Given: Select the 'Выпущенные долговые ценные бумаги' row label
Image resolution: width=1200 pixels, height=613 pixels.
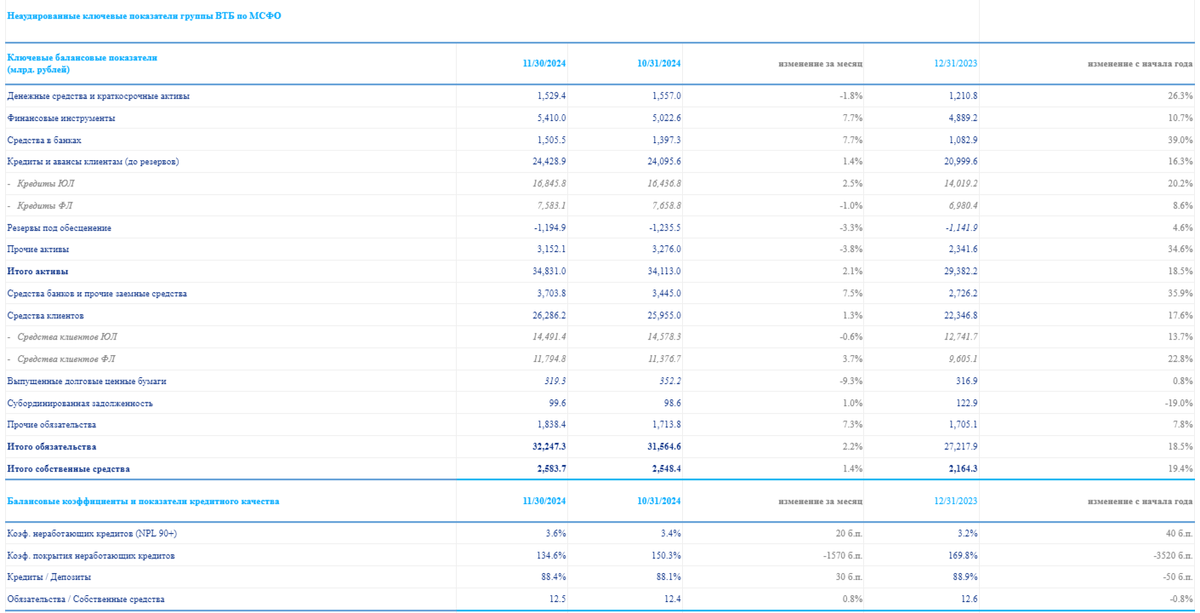Looking at the screenshot, I should click(x=86, y=381).
